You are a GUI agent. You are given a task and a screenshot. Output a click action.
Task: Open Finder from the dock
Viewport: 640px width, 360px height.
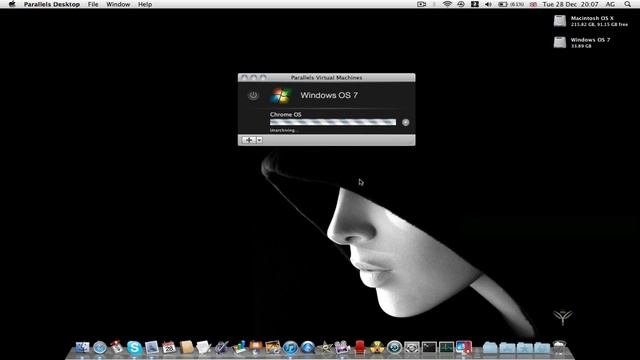(x=82, y=347)
